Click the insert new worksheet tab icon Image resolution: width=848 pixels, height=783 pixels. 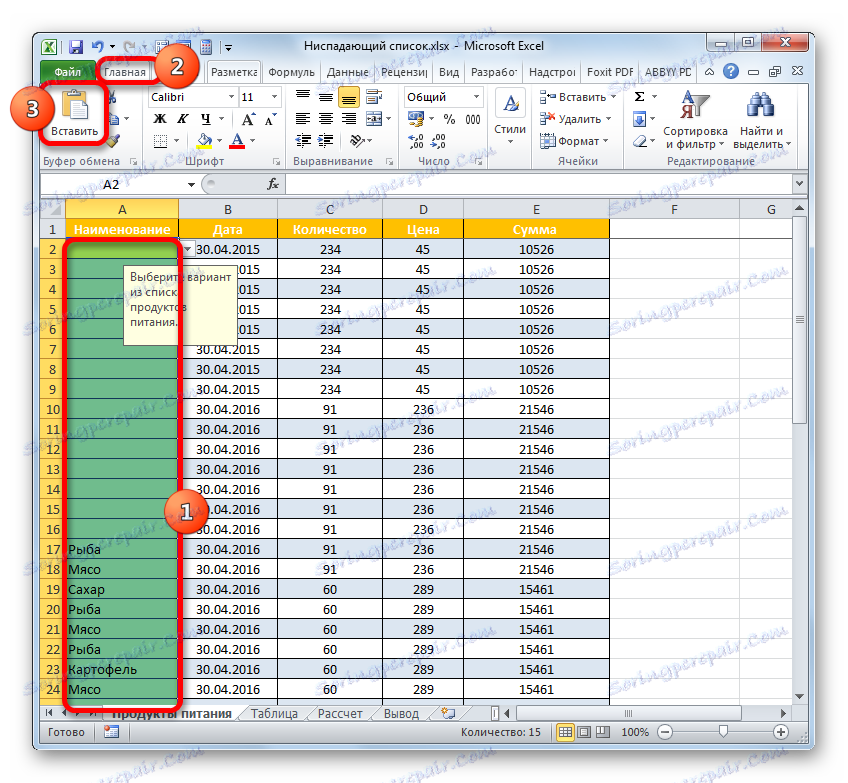448,713
